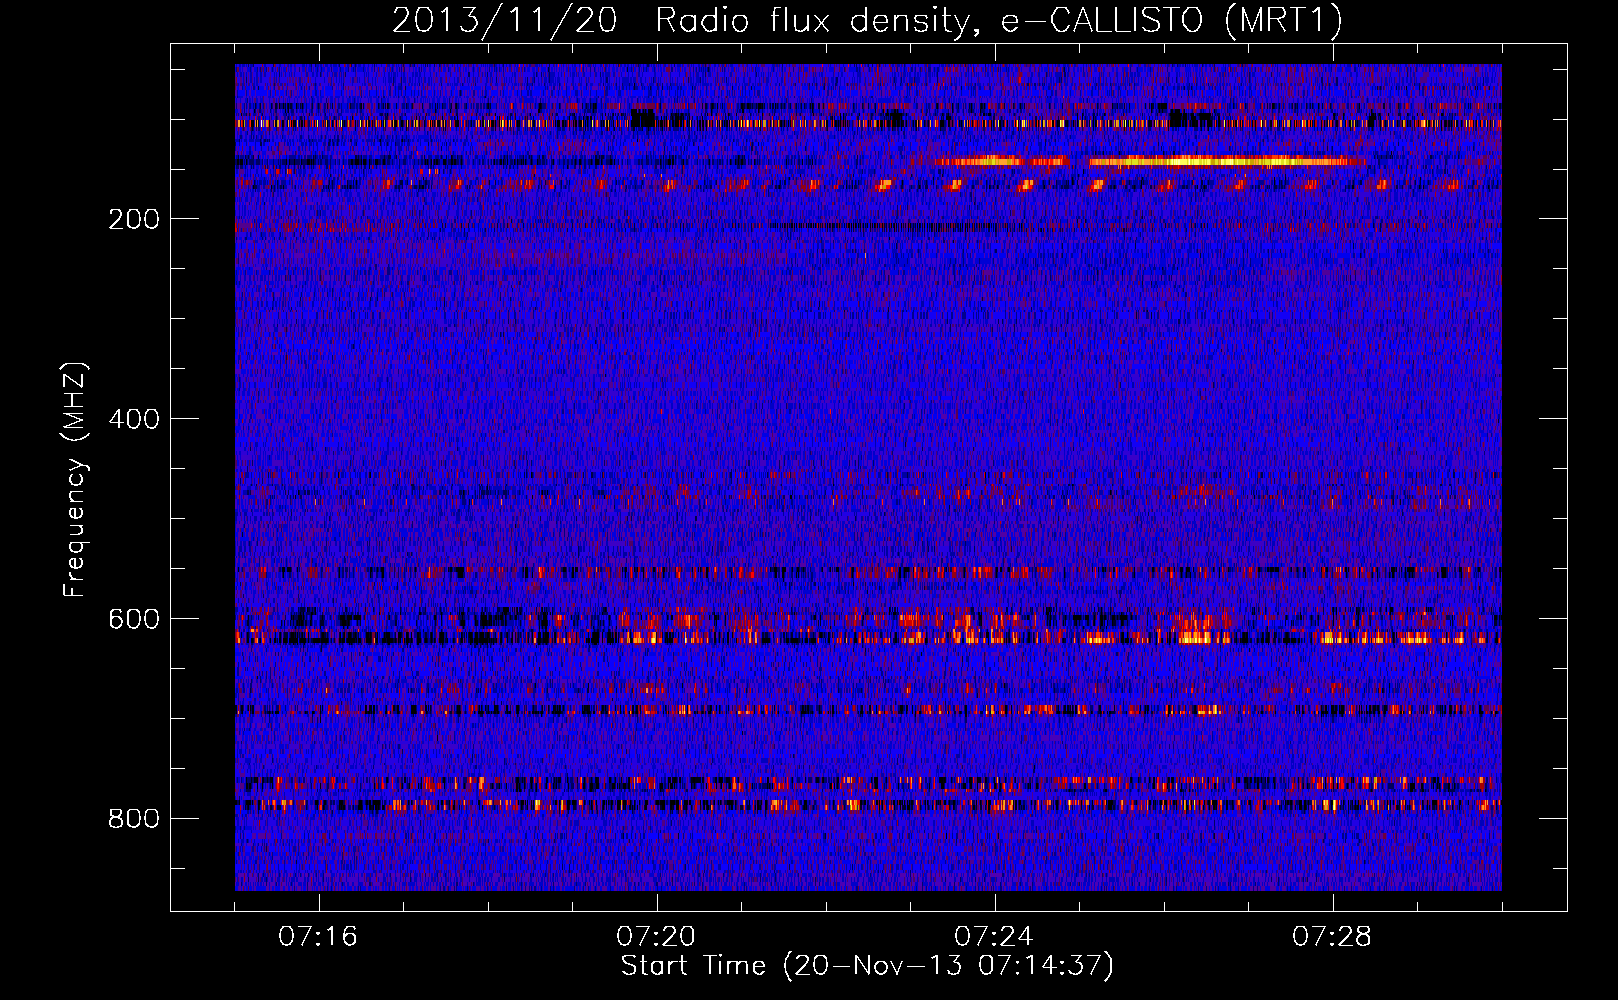Viewport: 1618px width, 1000px height.
Task: Click the 600 frequency tick label
Action: 134,619
